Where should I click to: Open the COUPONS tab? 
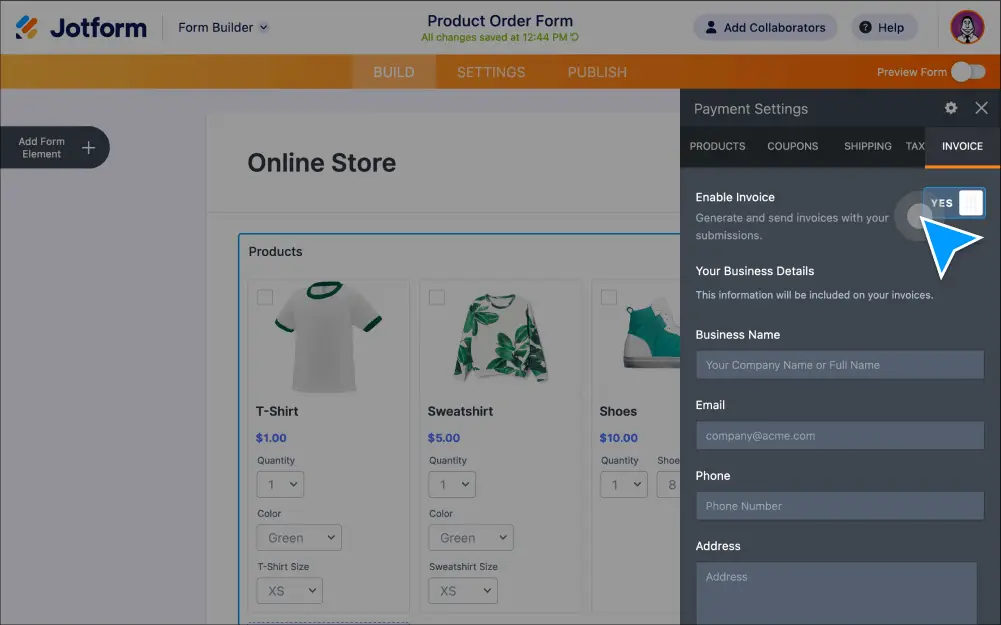coord(792,146)
